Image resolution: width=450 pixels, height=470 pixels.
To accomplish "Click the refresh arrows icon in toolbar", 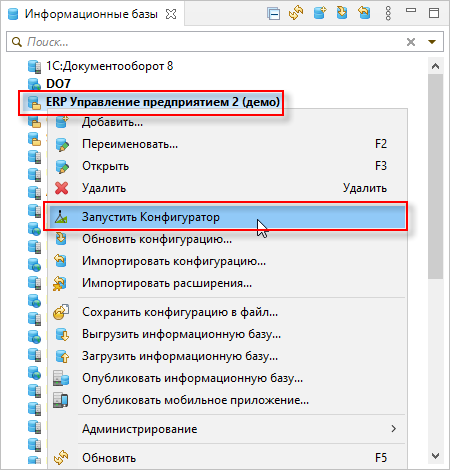I will click(x=296, y=14).
